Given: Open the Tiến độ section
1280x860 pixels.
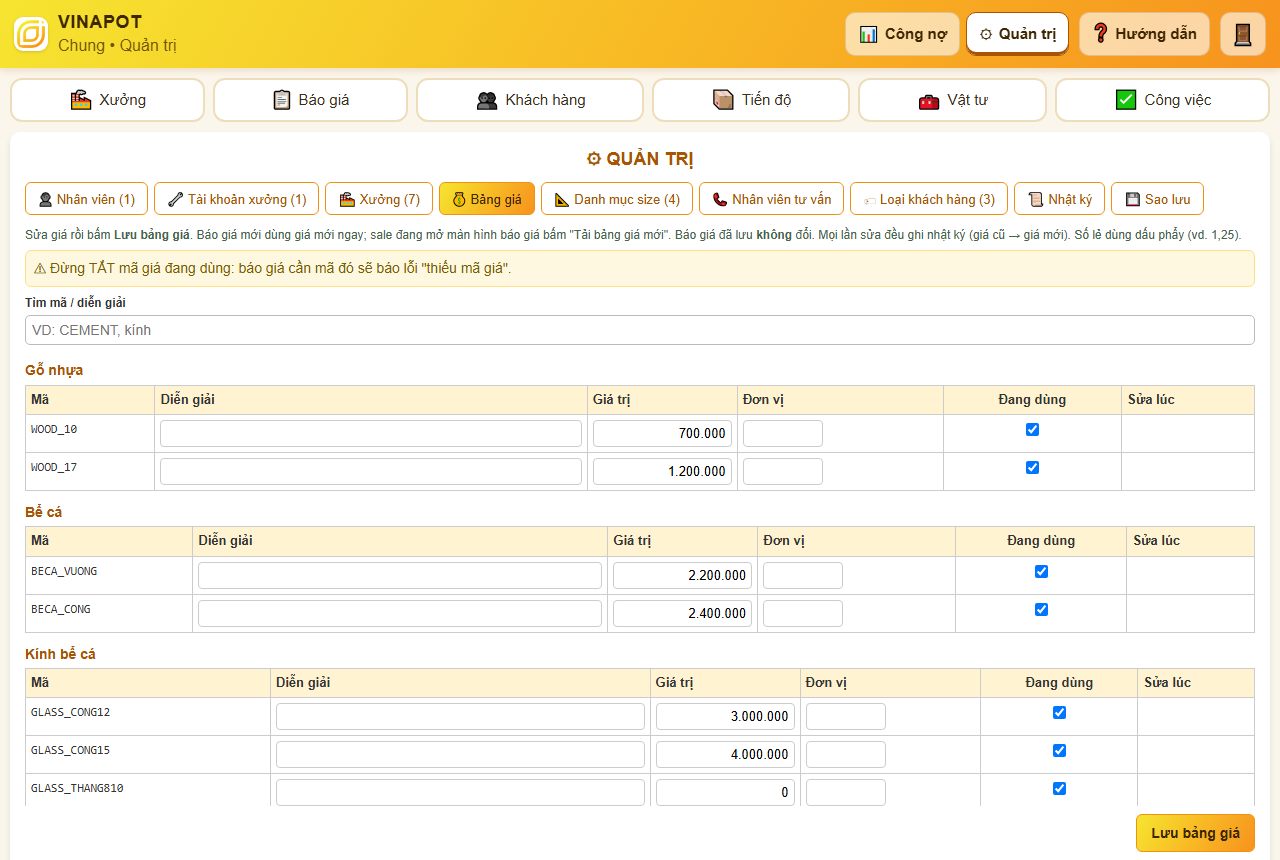Looking at the screenshot, I should [x=751, y=100].
